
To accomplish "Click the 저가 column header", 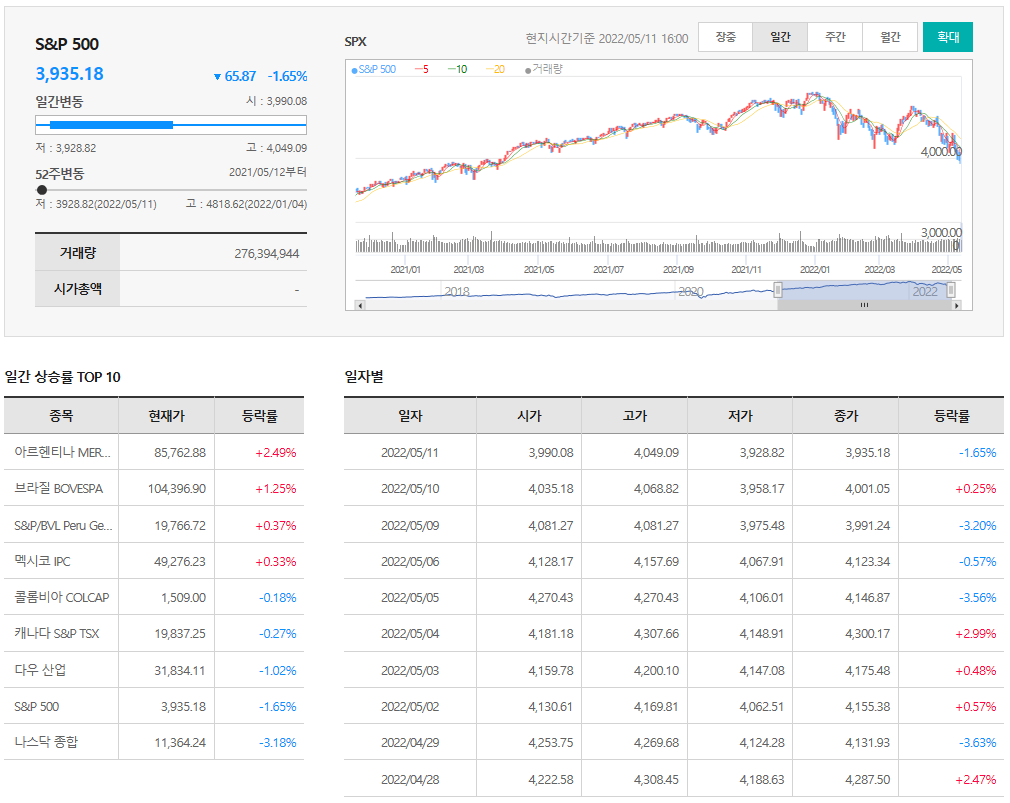I will 740,416.
